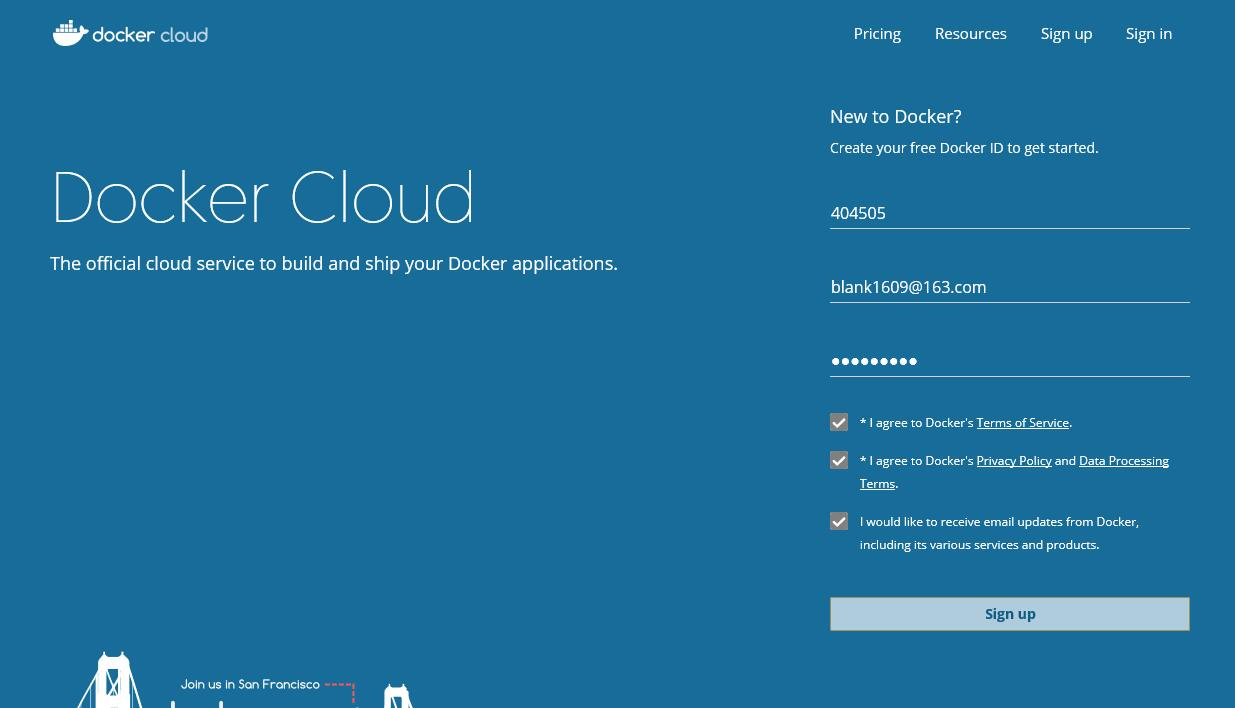Click the official cloud service tagline text
The width and height of the screenshot is (1235, 708).
point(334,264)
